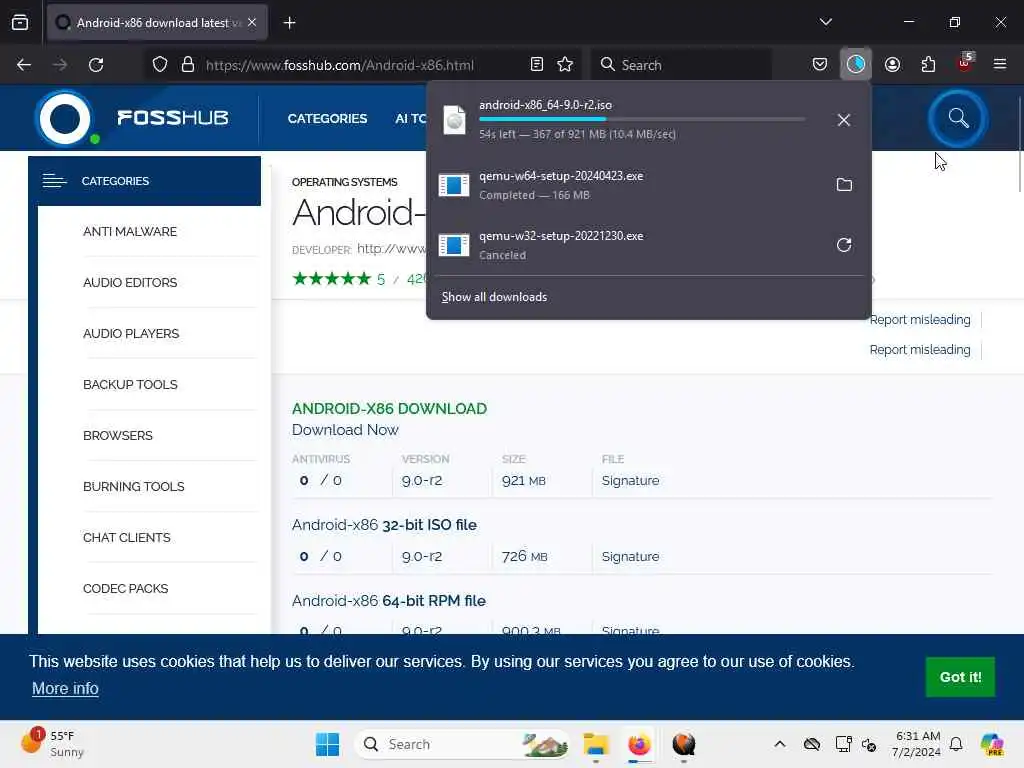Open the list all tabs chevron
Screen dimensions: 1024x768
click(x=825, y=22)
